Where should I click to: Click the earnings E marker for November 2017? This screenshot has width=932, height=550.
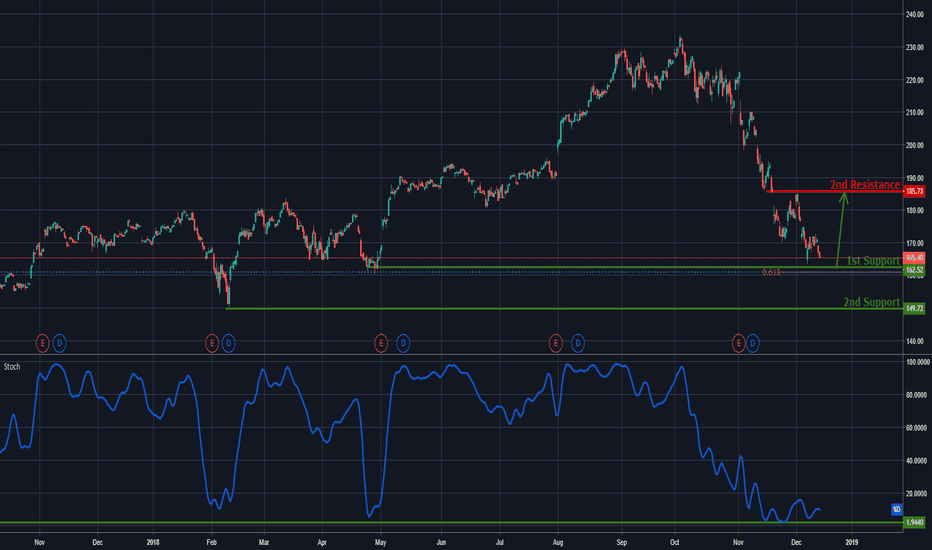[42, 343]
